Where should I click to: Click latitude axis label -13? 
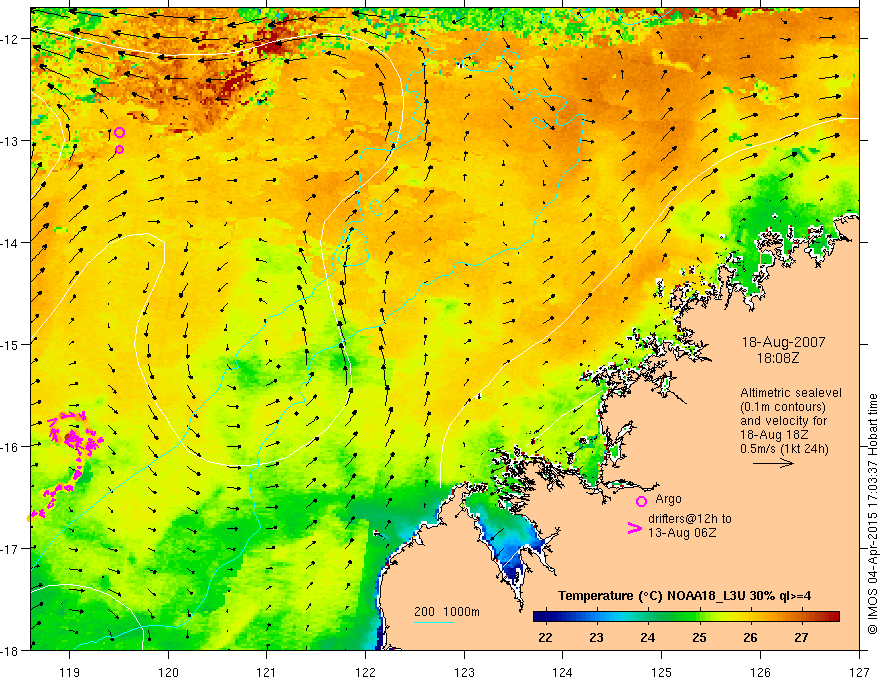pos(11,141)
